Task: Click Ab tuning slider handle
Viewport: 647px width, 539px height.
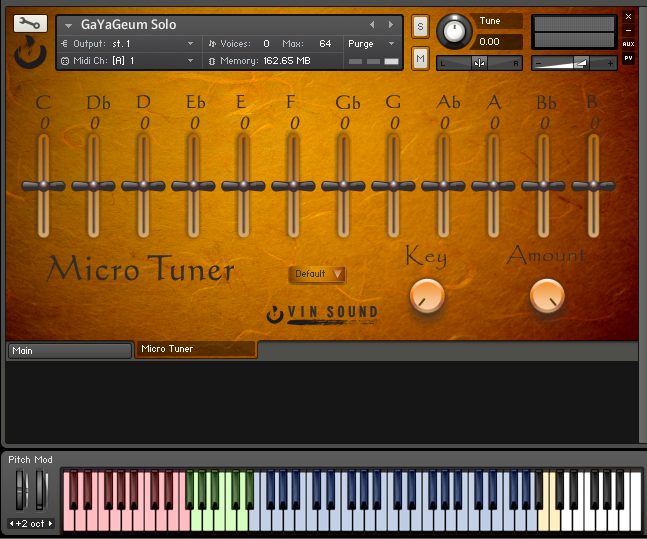Action: click(443, 186)
